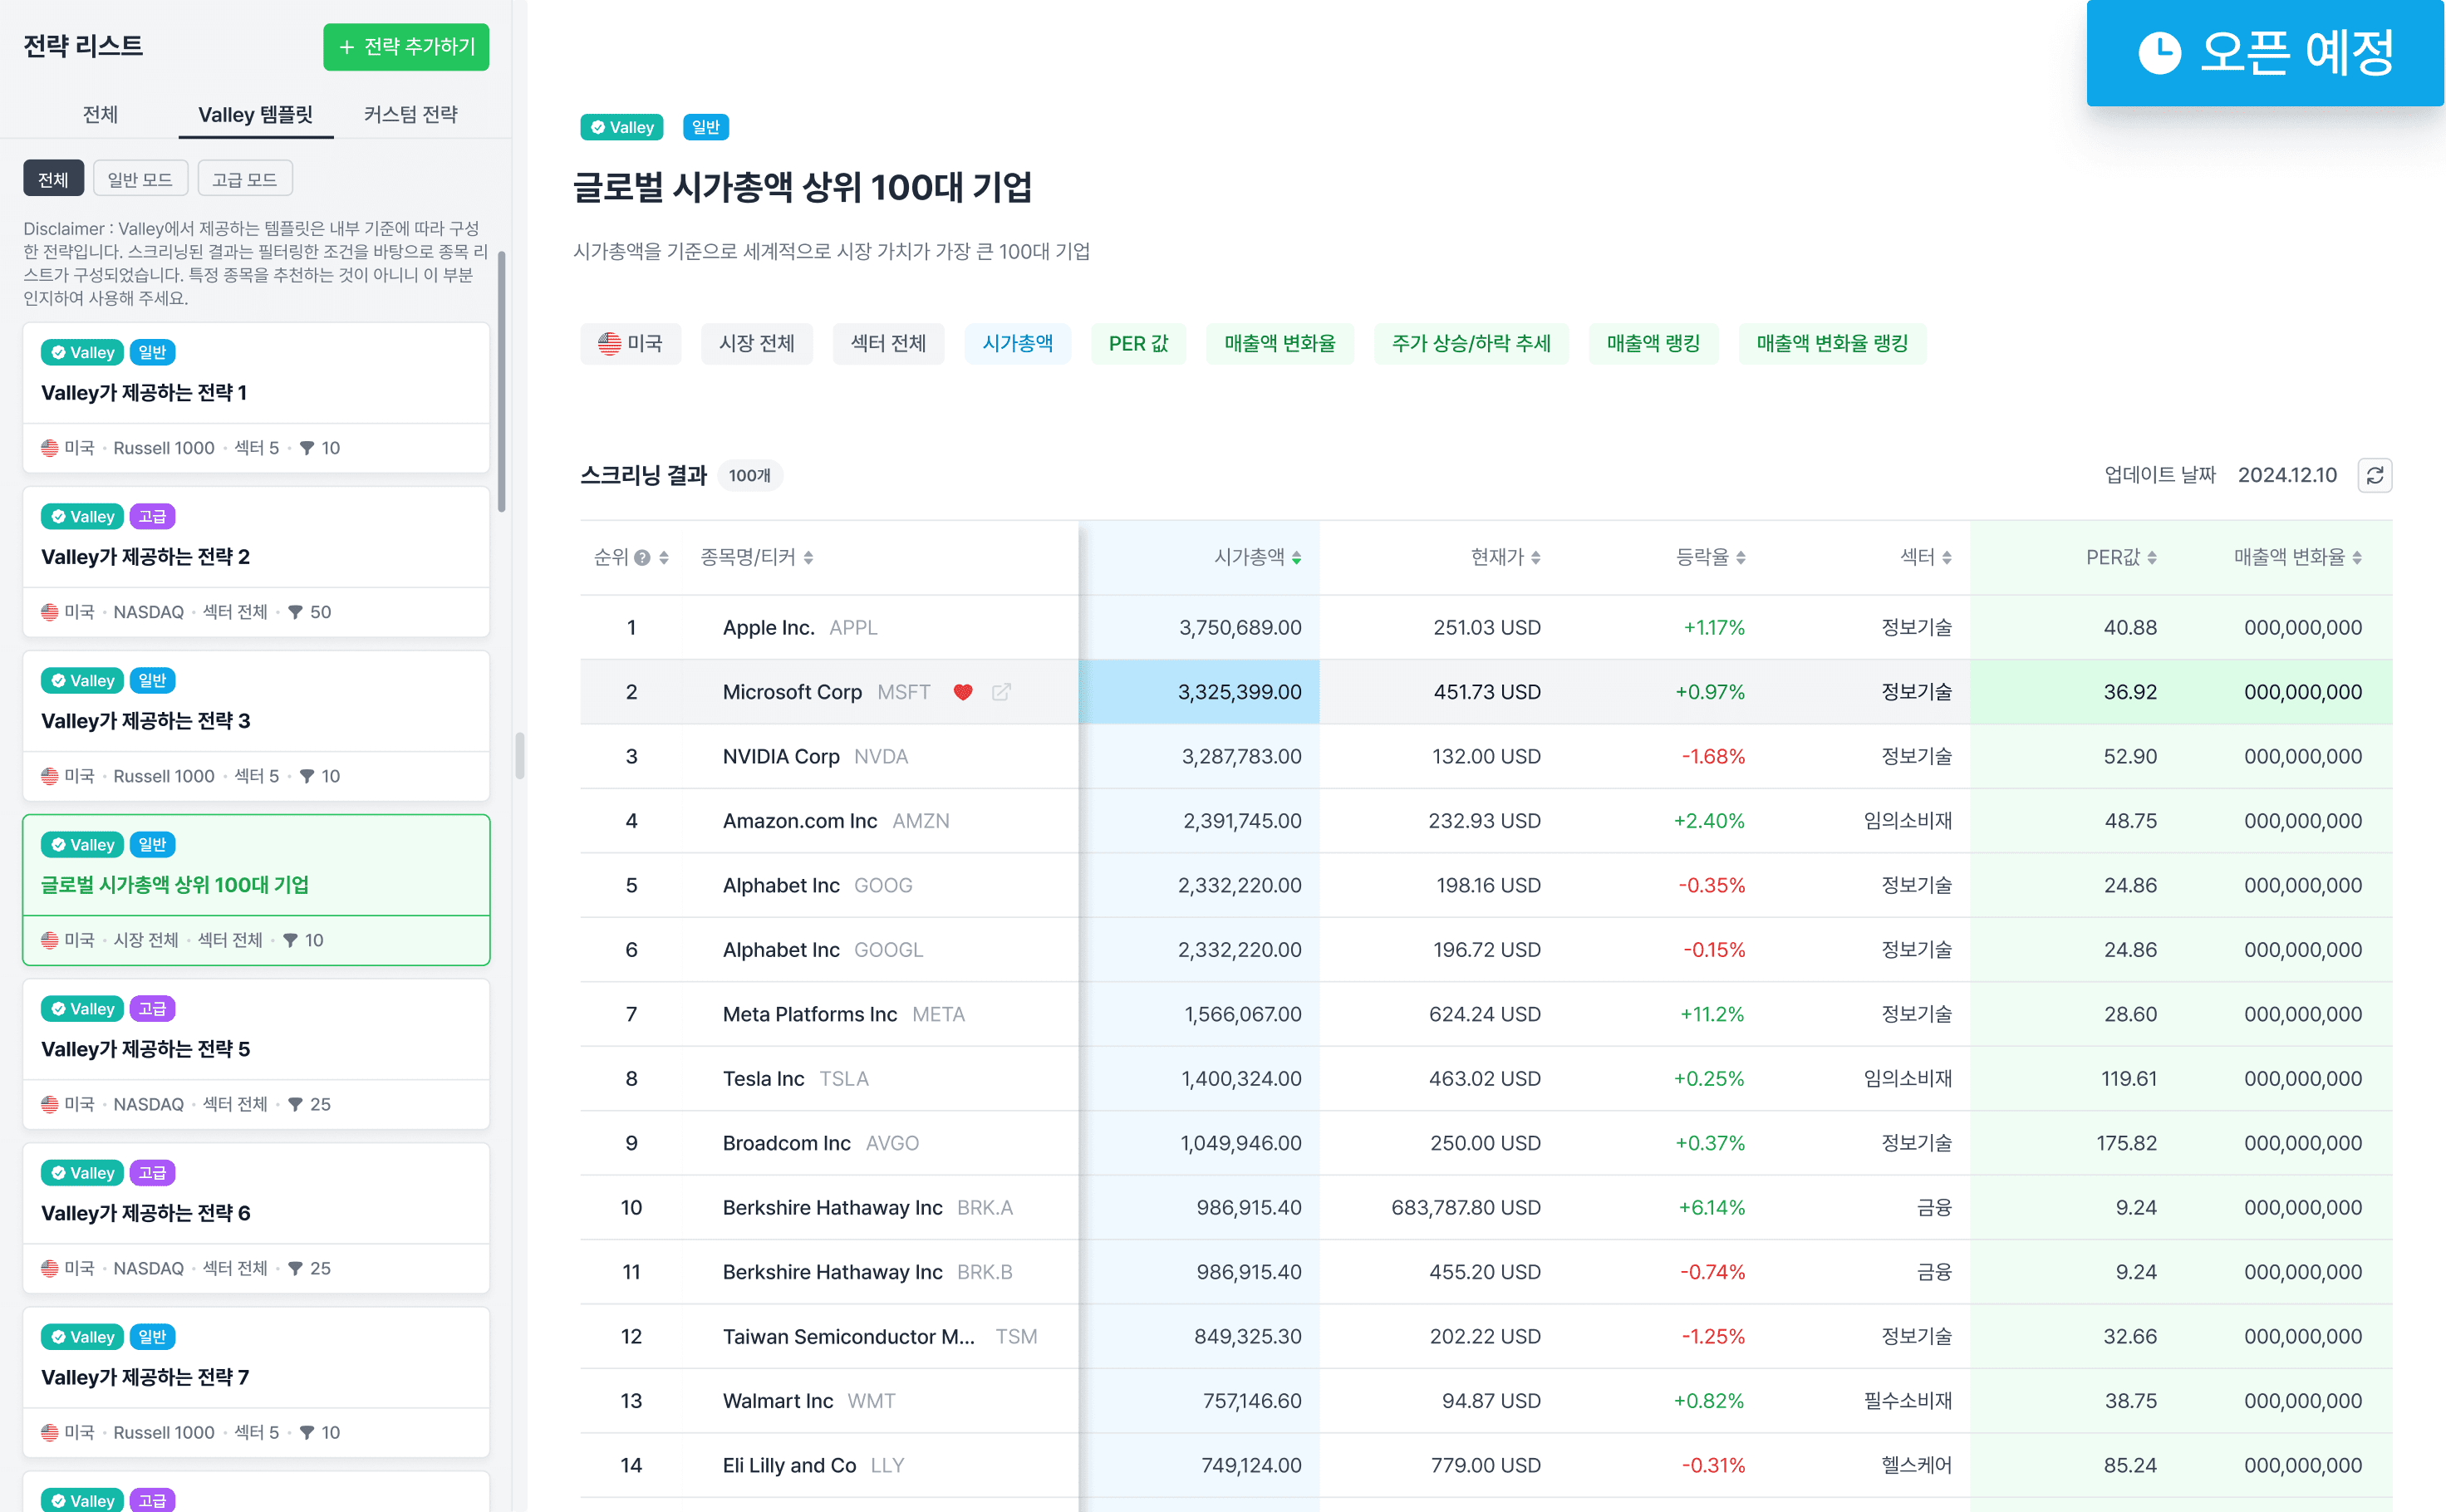Sort the table by 시가총액 column
Viewport: 2446px width, 1512px height.
1297,557
